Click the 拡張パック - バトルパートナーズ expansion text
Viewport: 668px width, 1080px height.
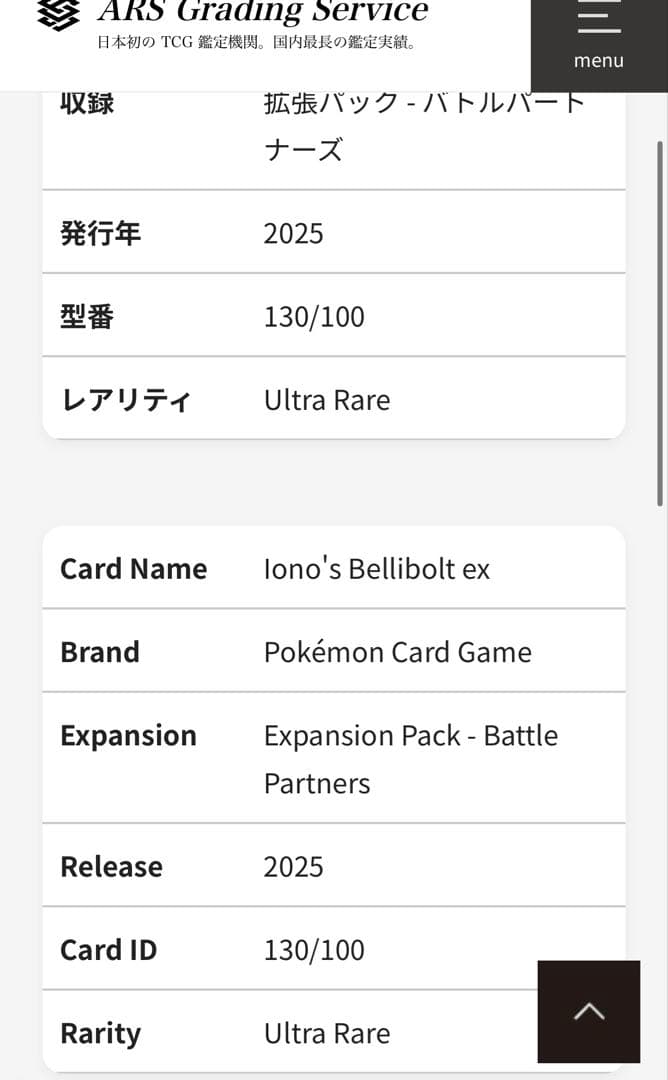click(421, 126)
